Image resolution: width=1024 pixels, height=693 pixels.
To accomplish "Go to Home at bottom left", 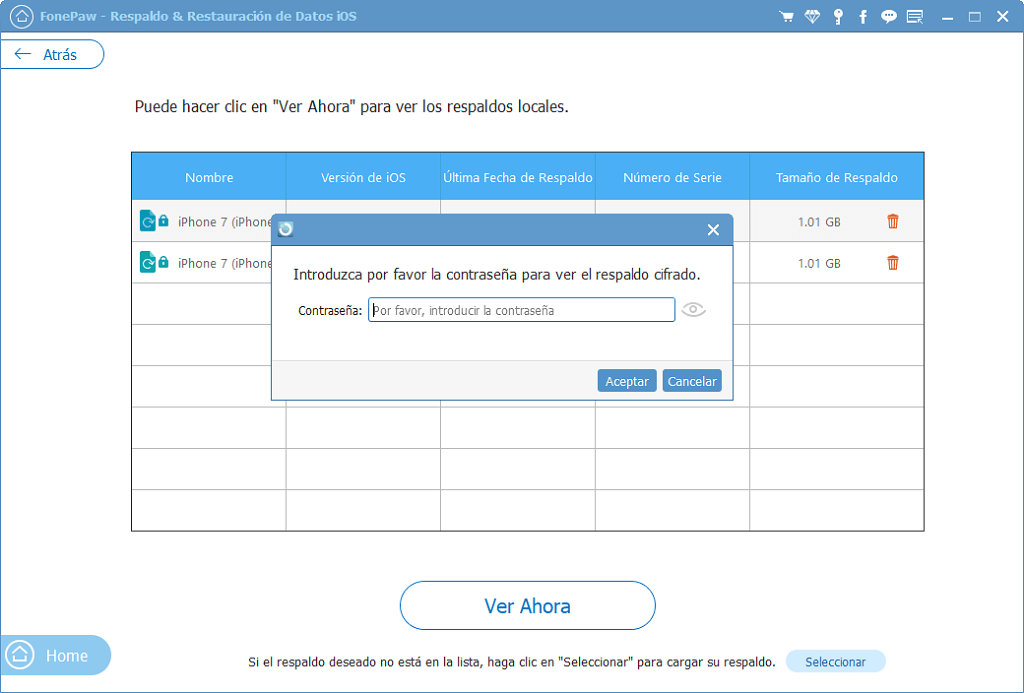I will (55, 656).
